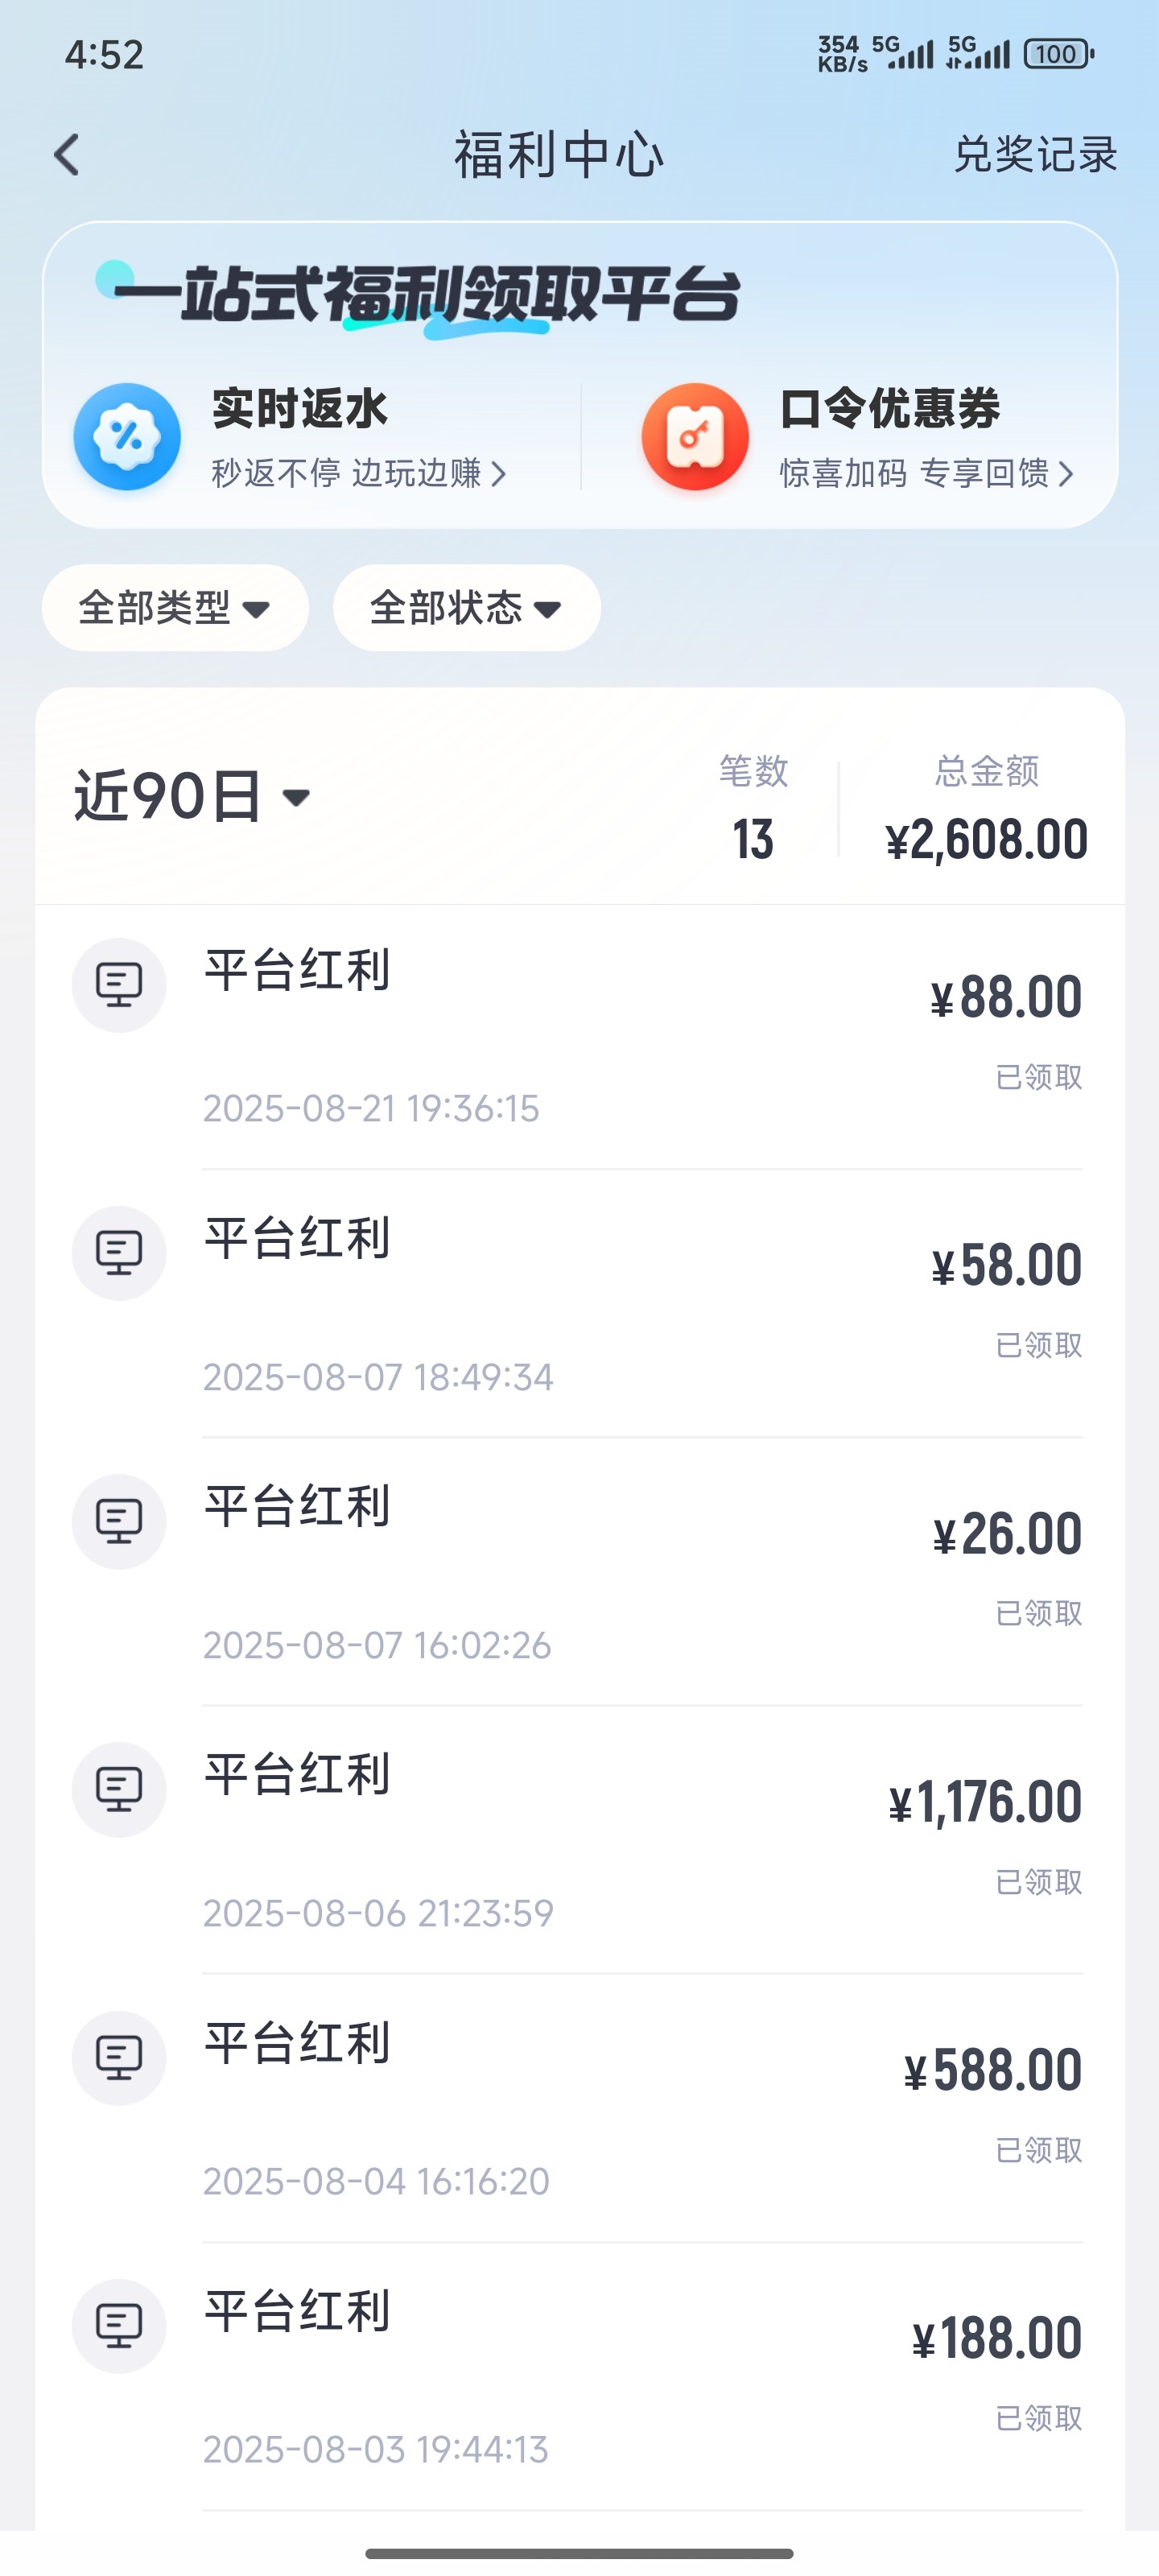Expand the 近90日 date range selector
1159x2576 pixels.
click(x=192, y=797)
